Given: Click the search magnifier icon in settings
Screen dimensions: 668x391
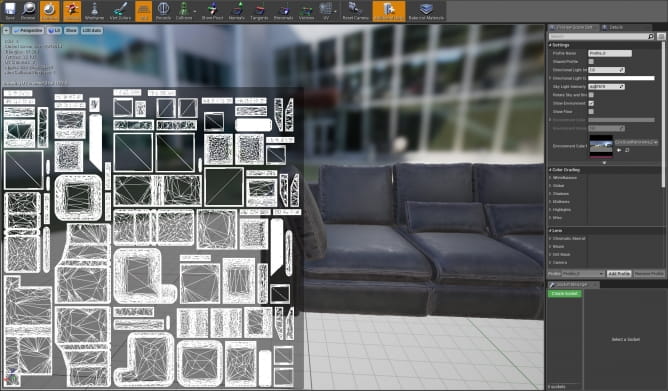Looking at the screenshot, I should click(x=651, y=37).
